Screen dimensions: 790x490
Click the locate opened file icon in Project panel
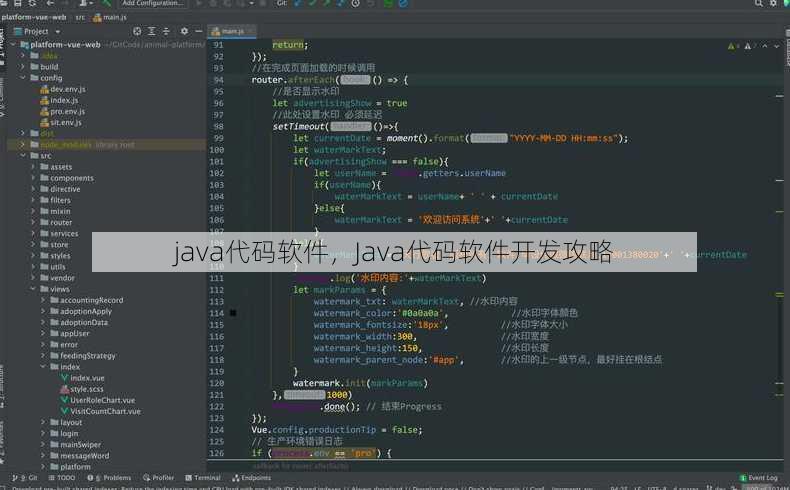pos(137,31)
